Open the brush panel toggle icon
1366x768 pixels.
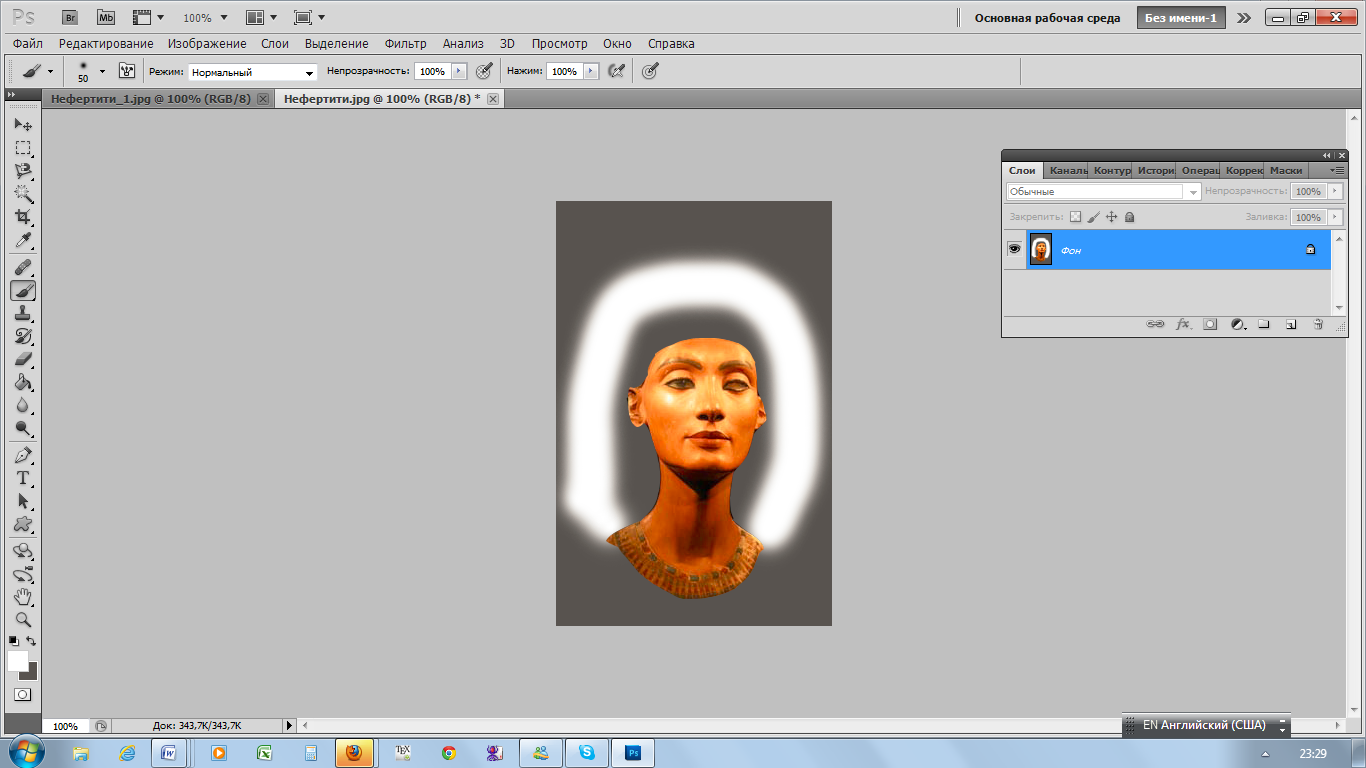pyautogui.click(x=127, y=71)
